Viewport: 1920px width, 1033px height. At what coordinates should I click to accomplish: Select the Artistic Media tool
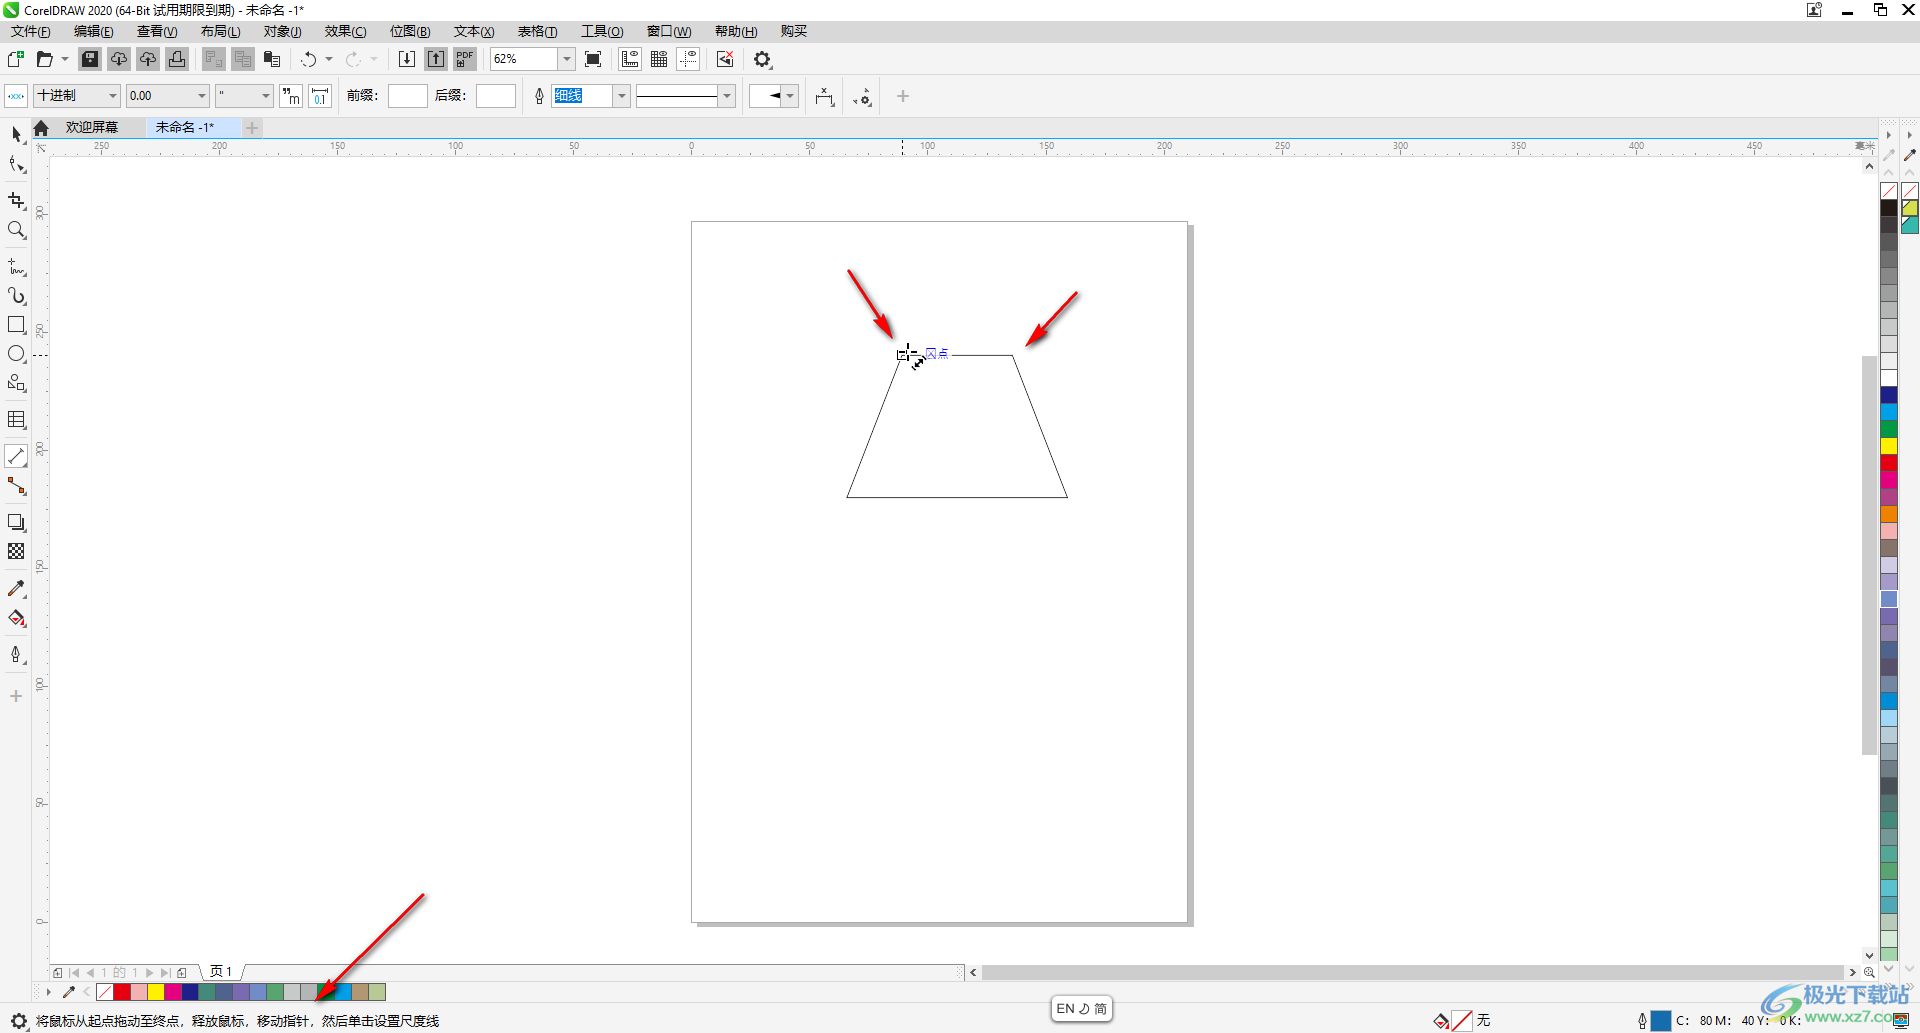point(16,296)
